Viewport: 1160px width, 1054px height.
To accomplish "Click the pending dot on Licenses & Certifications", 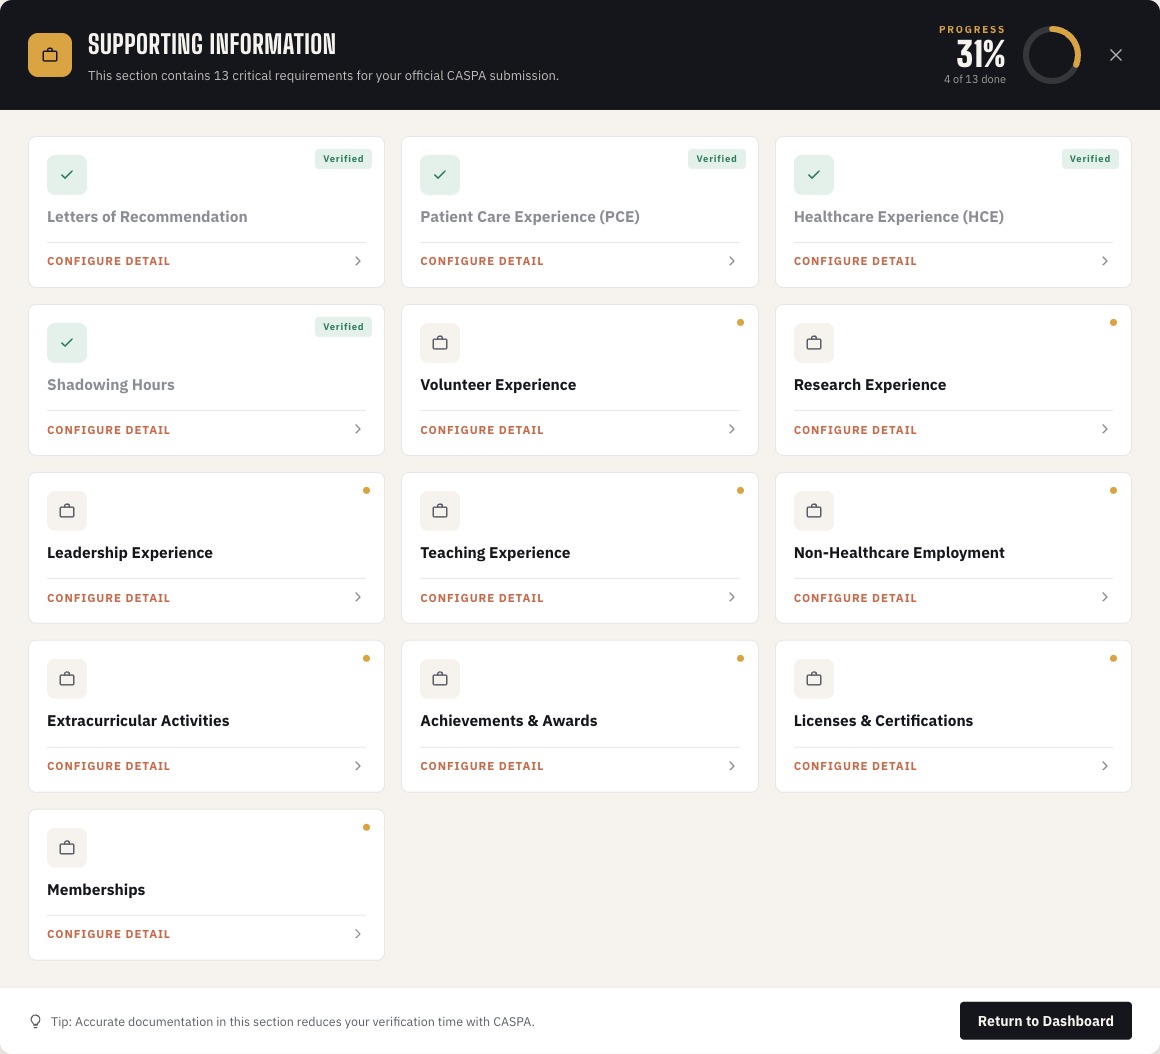I will 1113,658.
